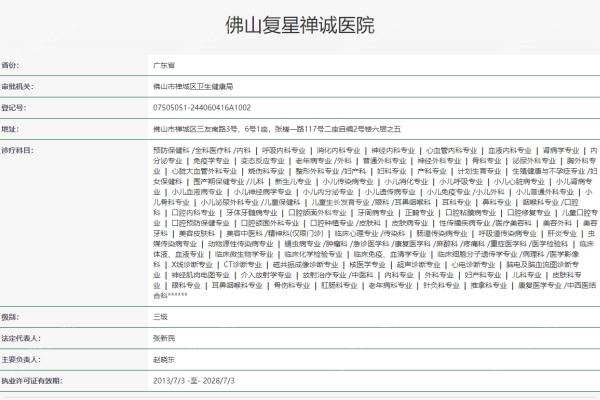Click 神经外科专业 in the list

point(439,161)
